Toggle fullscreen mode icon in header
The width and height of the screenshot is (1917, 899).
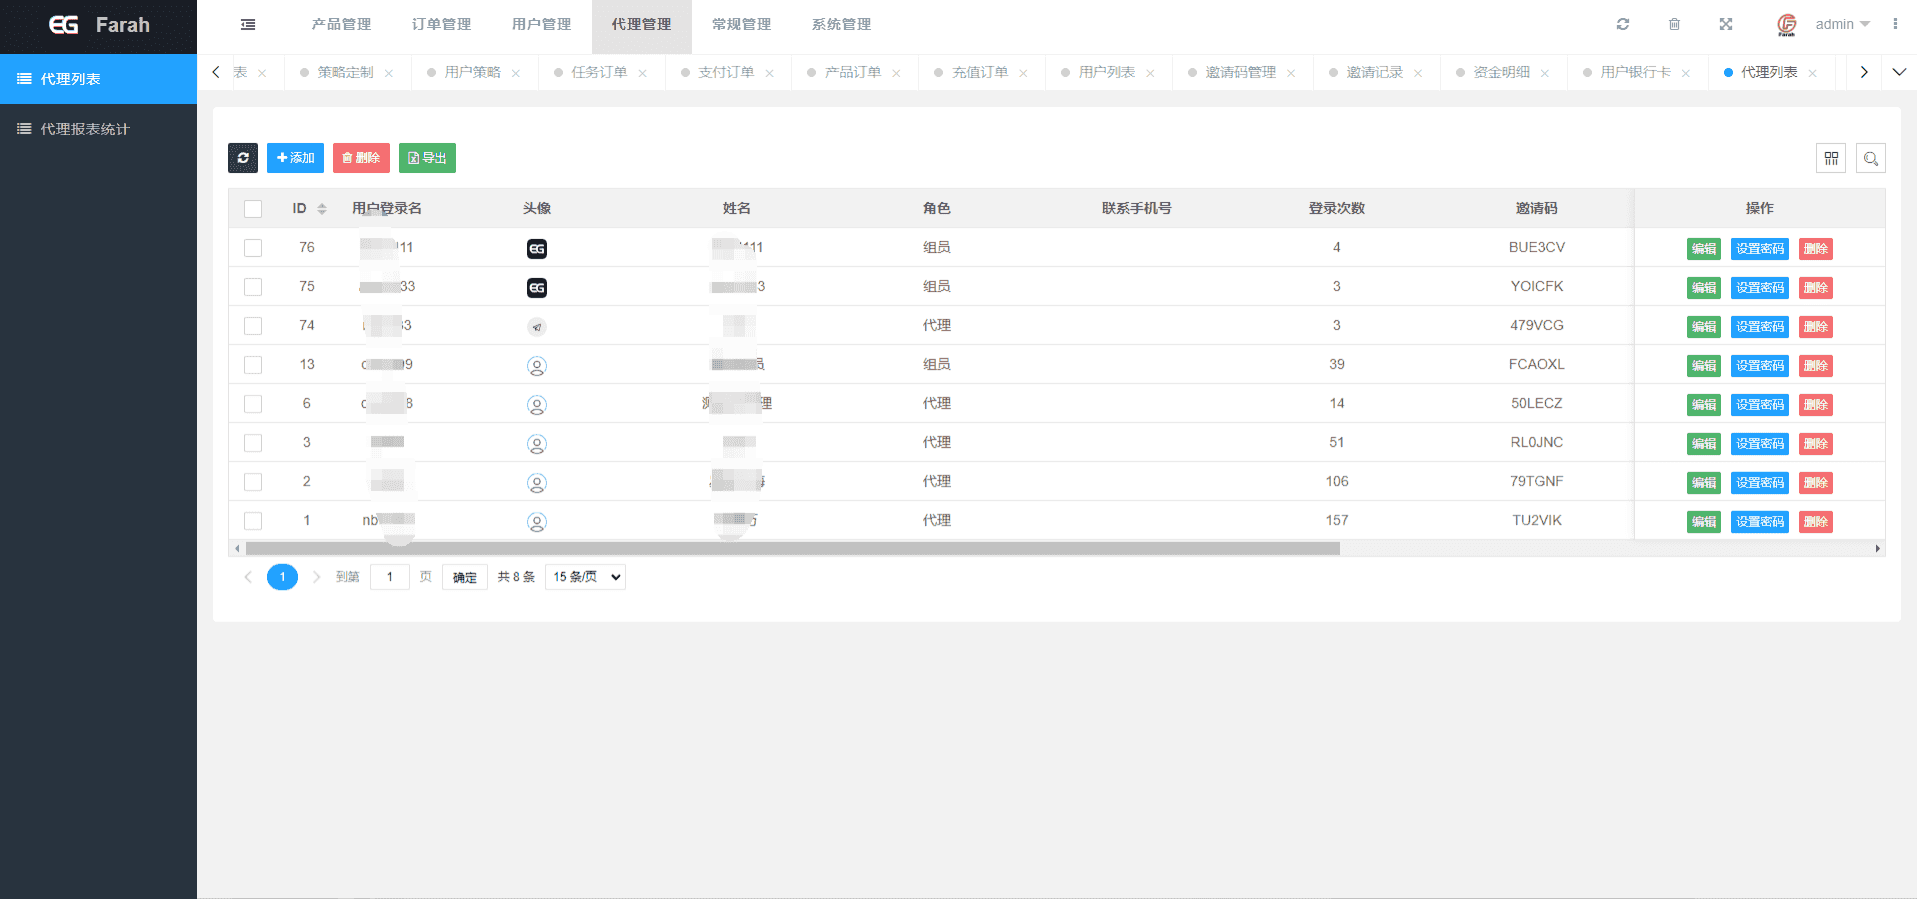(x=1726, y=25)
